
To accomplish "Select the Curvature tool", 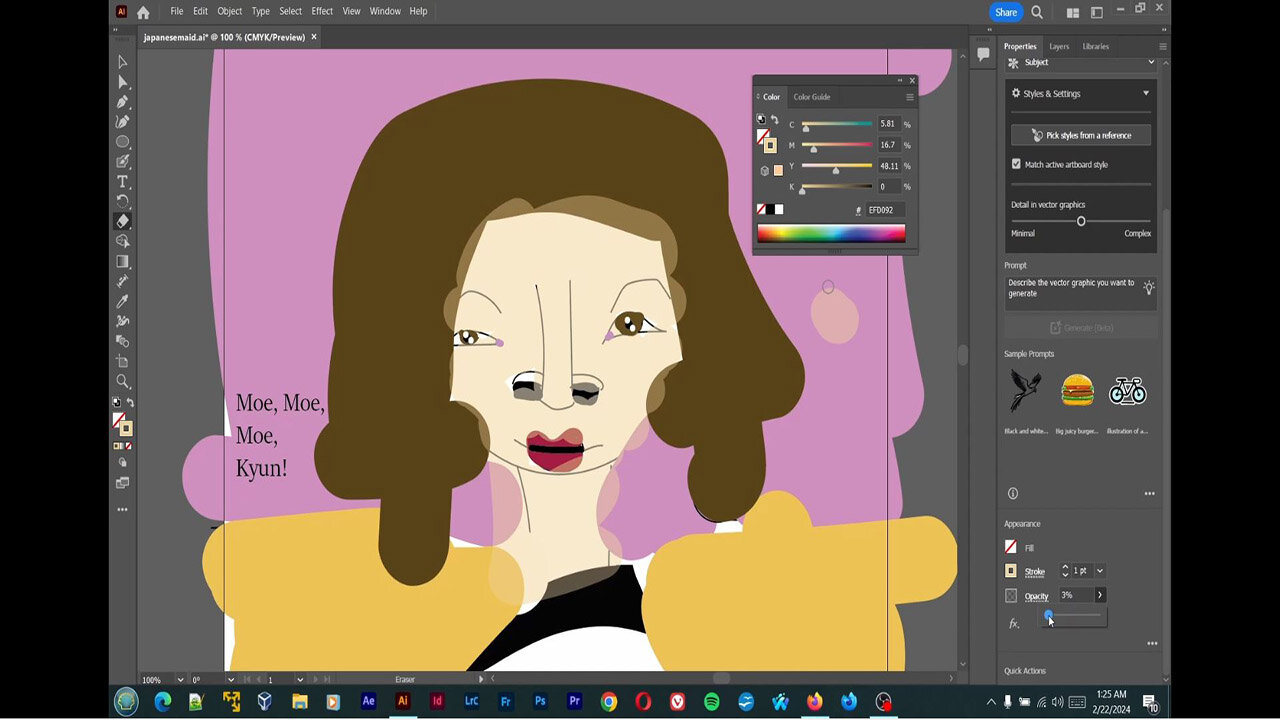I will pos(123,122).
